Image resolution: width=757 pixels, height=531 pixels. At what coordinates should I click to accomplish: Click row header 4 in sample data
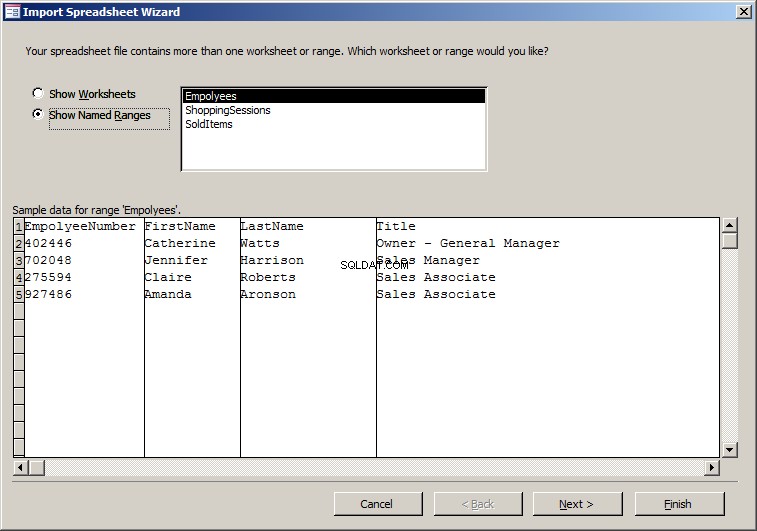[x=19, y=277]
